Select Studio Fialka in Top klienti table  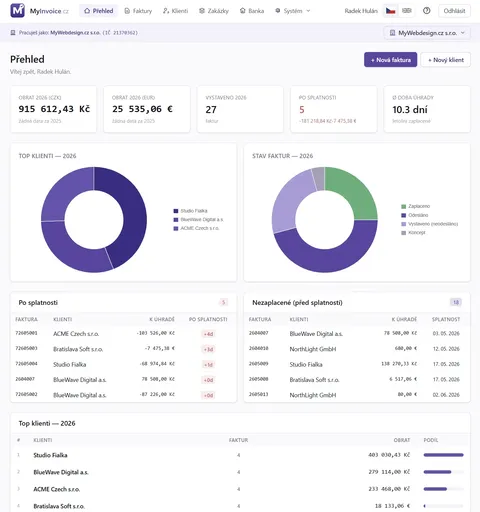coord(50,455)
